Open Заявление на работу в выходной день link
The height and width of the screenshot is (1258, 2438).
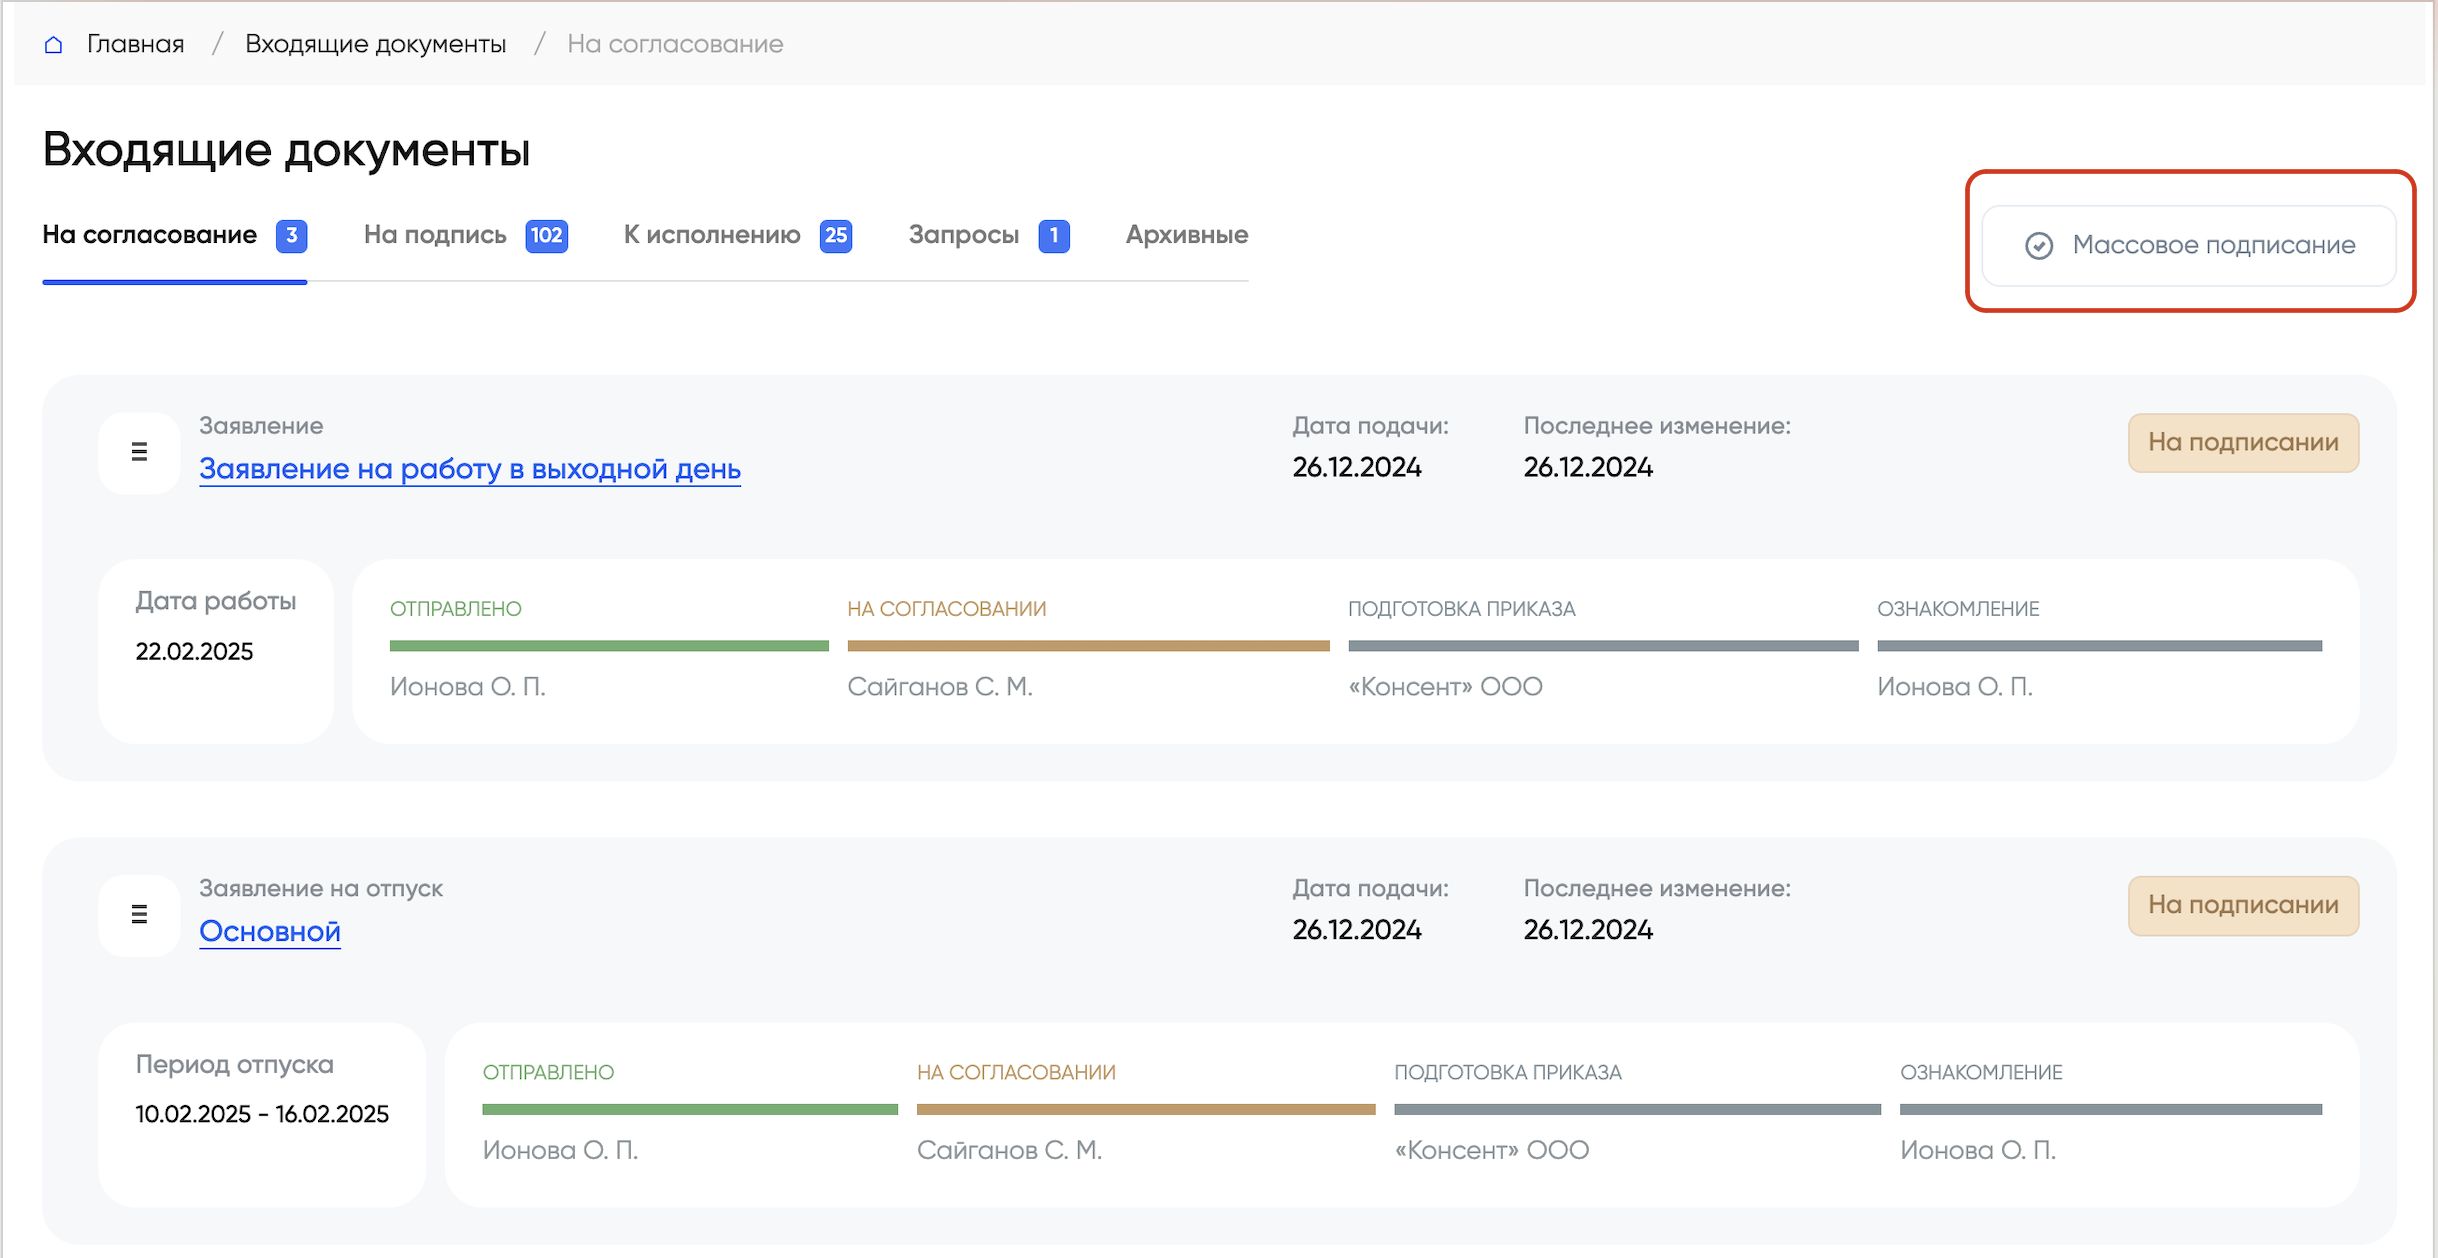pyautogui.click(x=469, y=469)
